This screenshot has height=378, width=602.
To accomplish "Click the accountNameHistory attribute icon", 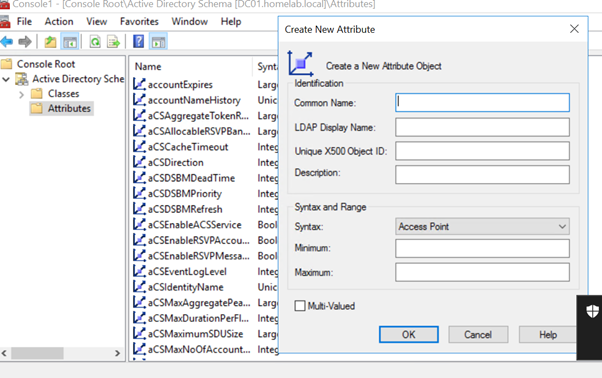I will (x=139, y=100).
